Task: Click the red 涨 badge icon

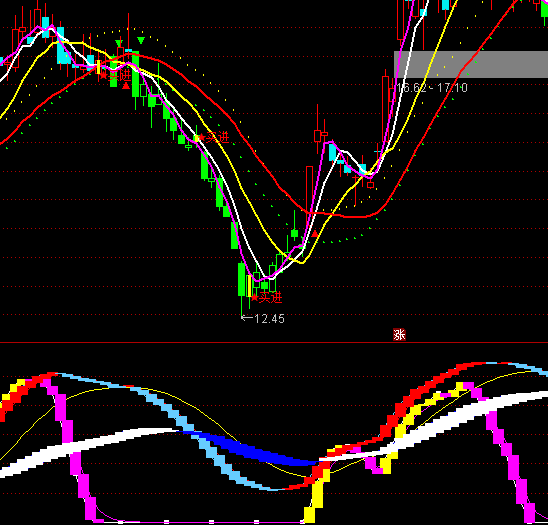Action: [399, 335]
